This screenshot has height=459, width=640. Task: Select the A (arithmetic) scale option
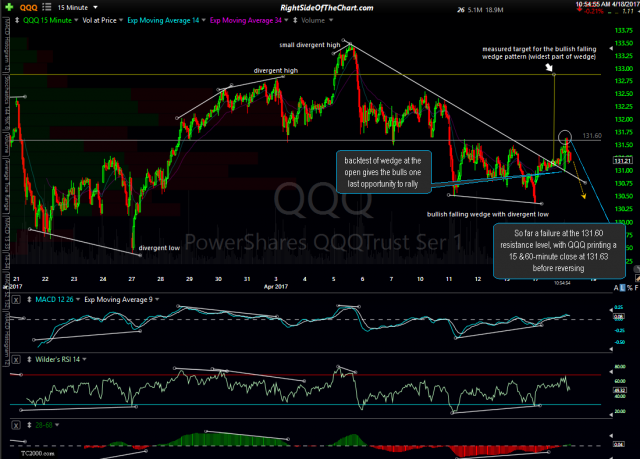[616, 288]
